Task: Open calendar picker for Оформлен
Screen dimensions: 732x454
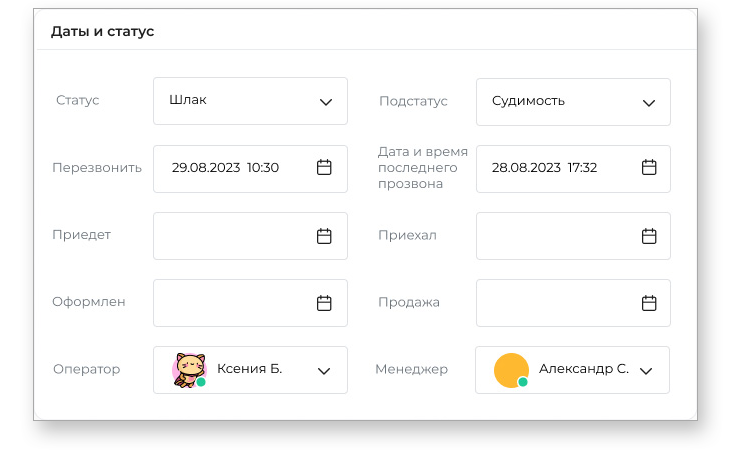Action: pos(324,303)
